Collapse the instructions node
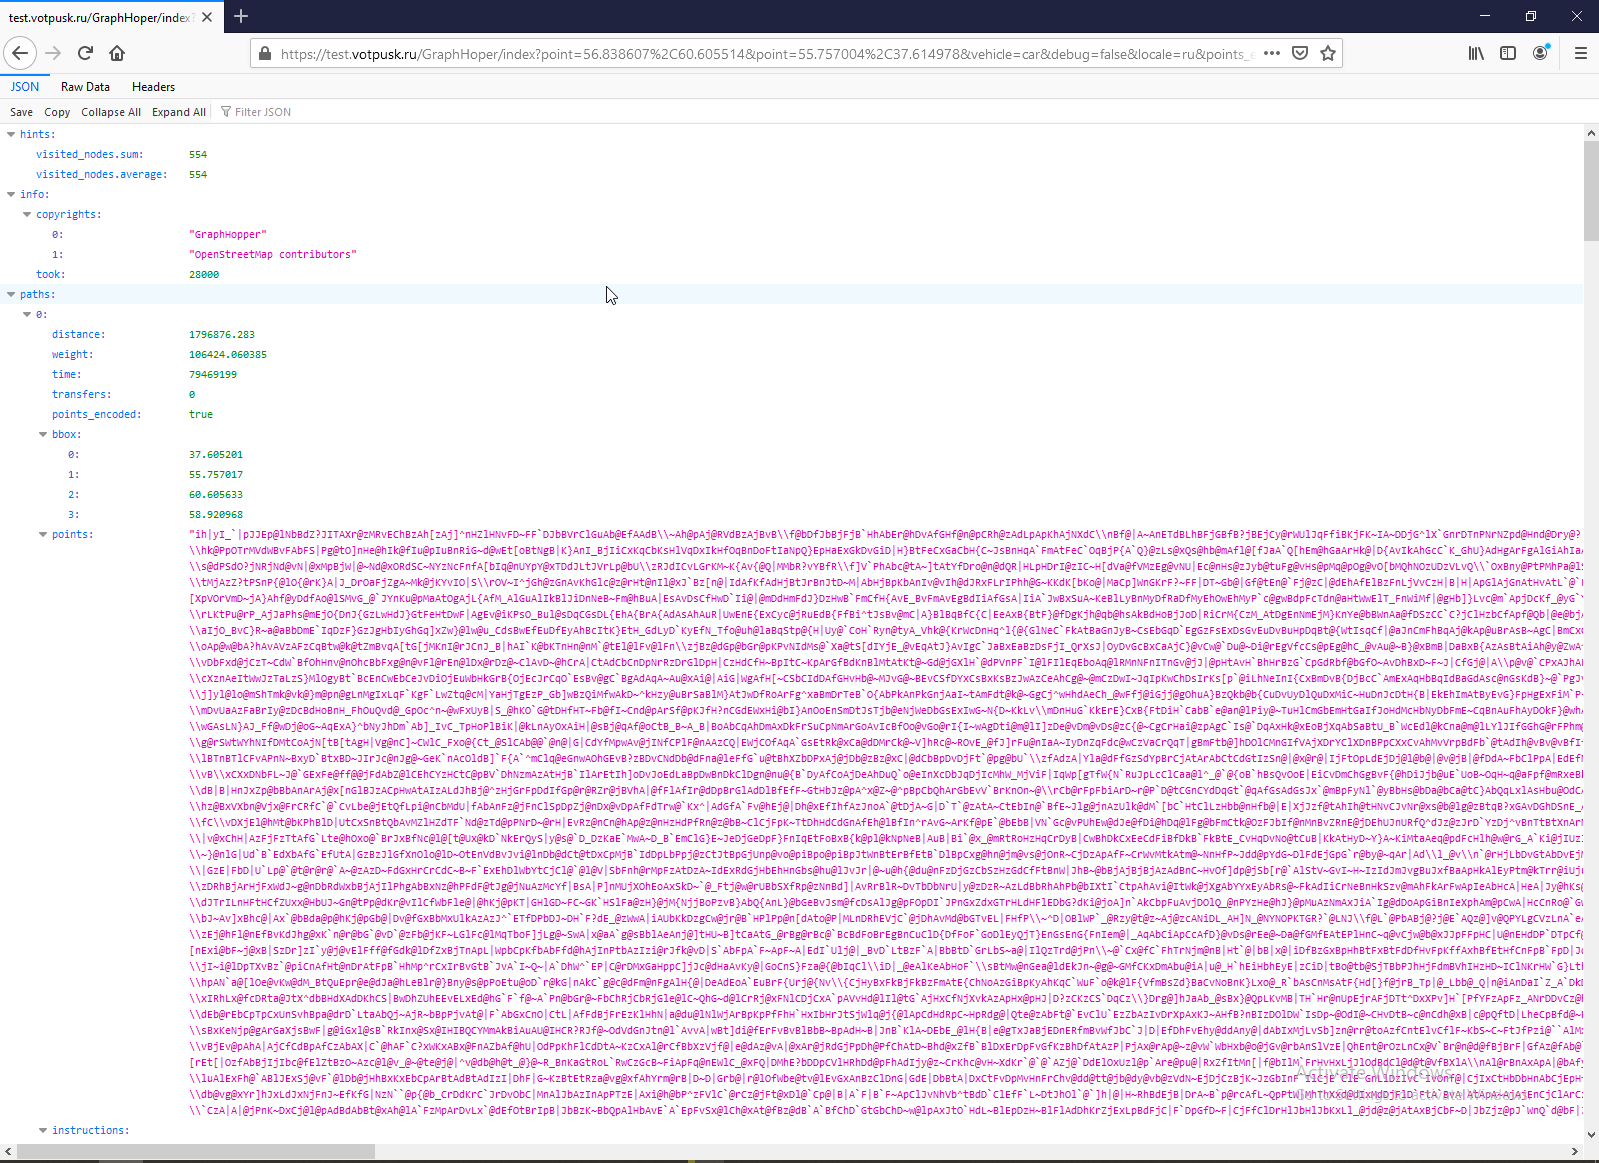Image resolution: width=1599 pixels, height=1163 pixels. 43,1130
